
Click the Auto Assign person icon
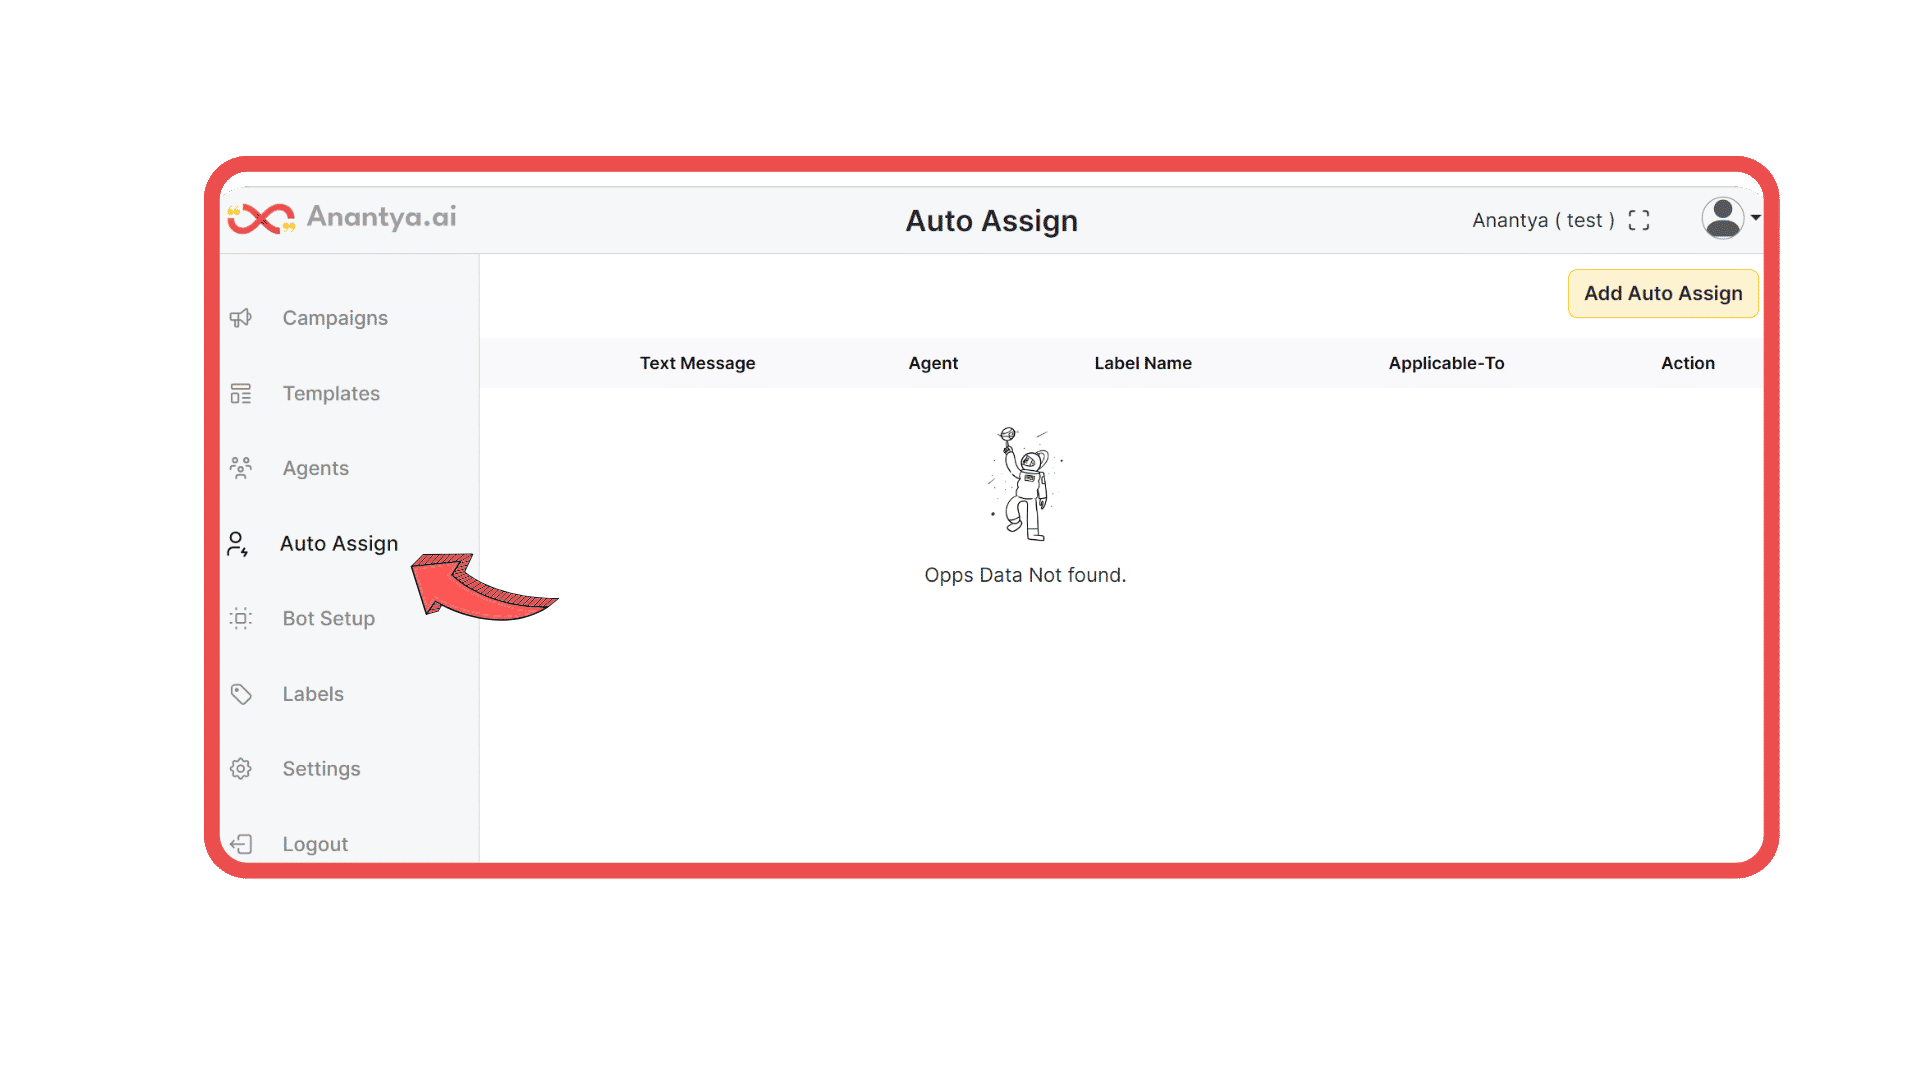pos(238,544)
